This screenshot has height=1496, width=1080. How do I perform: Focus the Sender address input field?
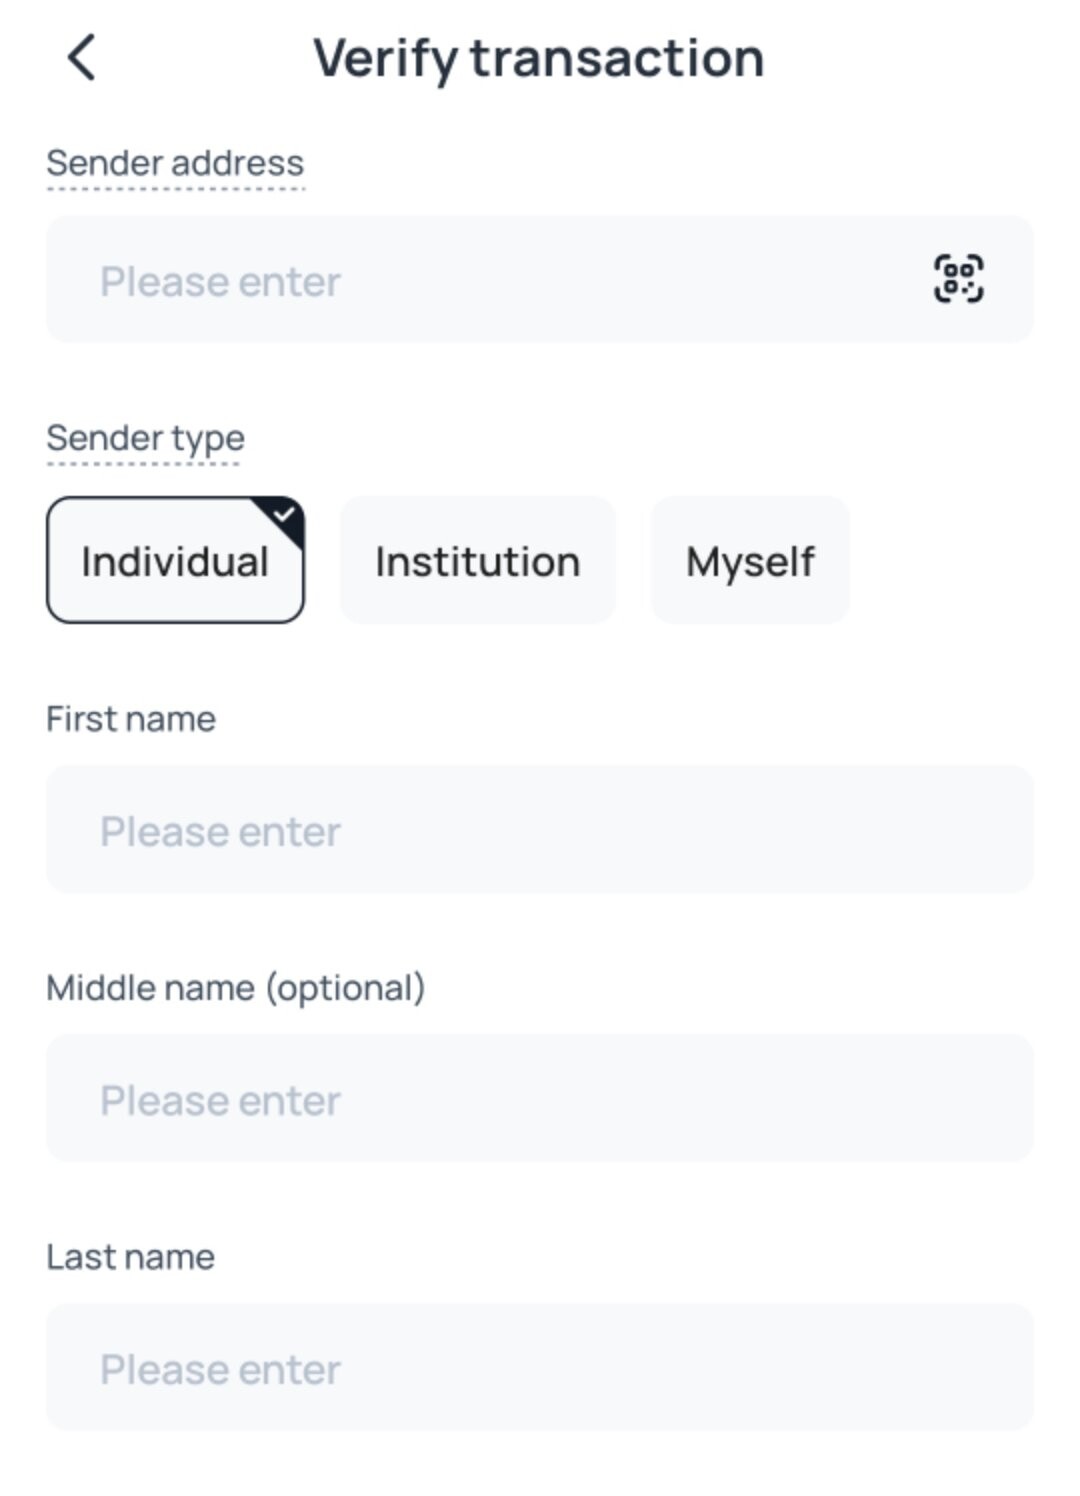[x=539, y=279]
